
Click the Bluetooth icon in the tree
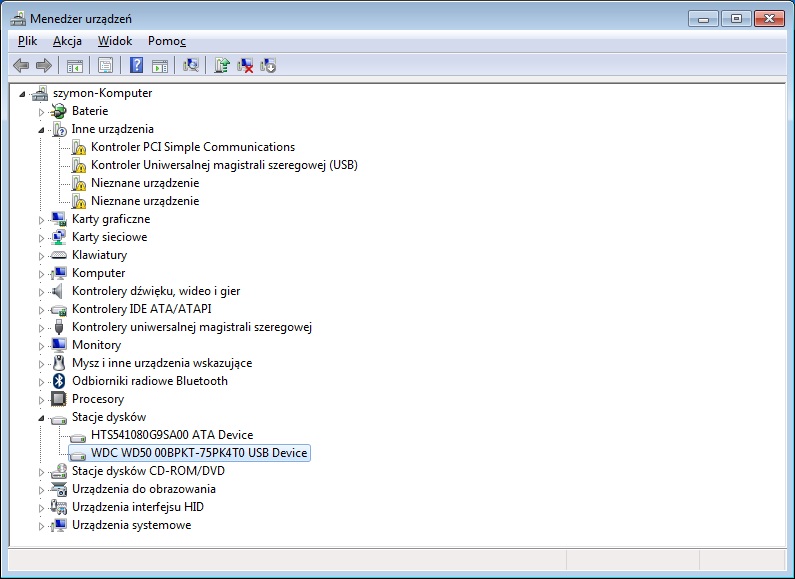tap(59, 381)
